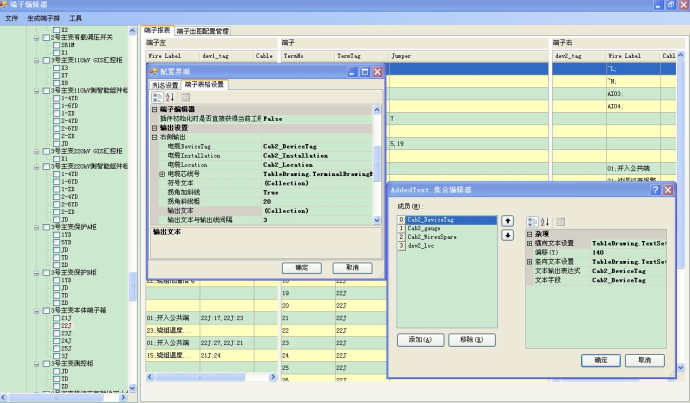Click Categorized view icon in 配置界面 dialog
Image resolution: width=690 pixels, height=403 pixels.
coord(157,97)
